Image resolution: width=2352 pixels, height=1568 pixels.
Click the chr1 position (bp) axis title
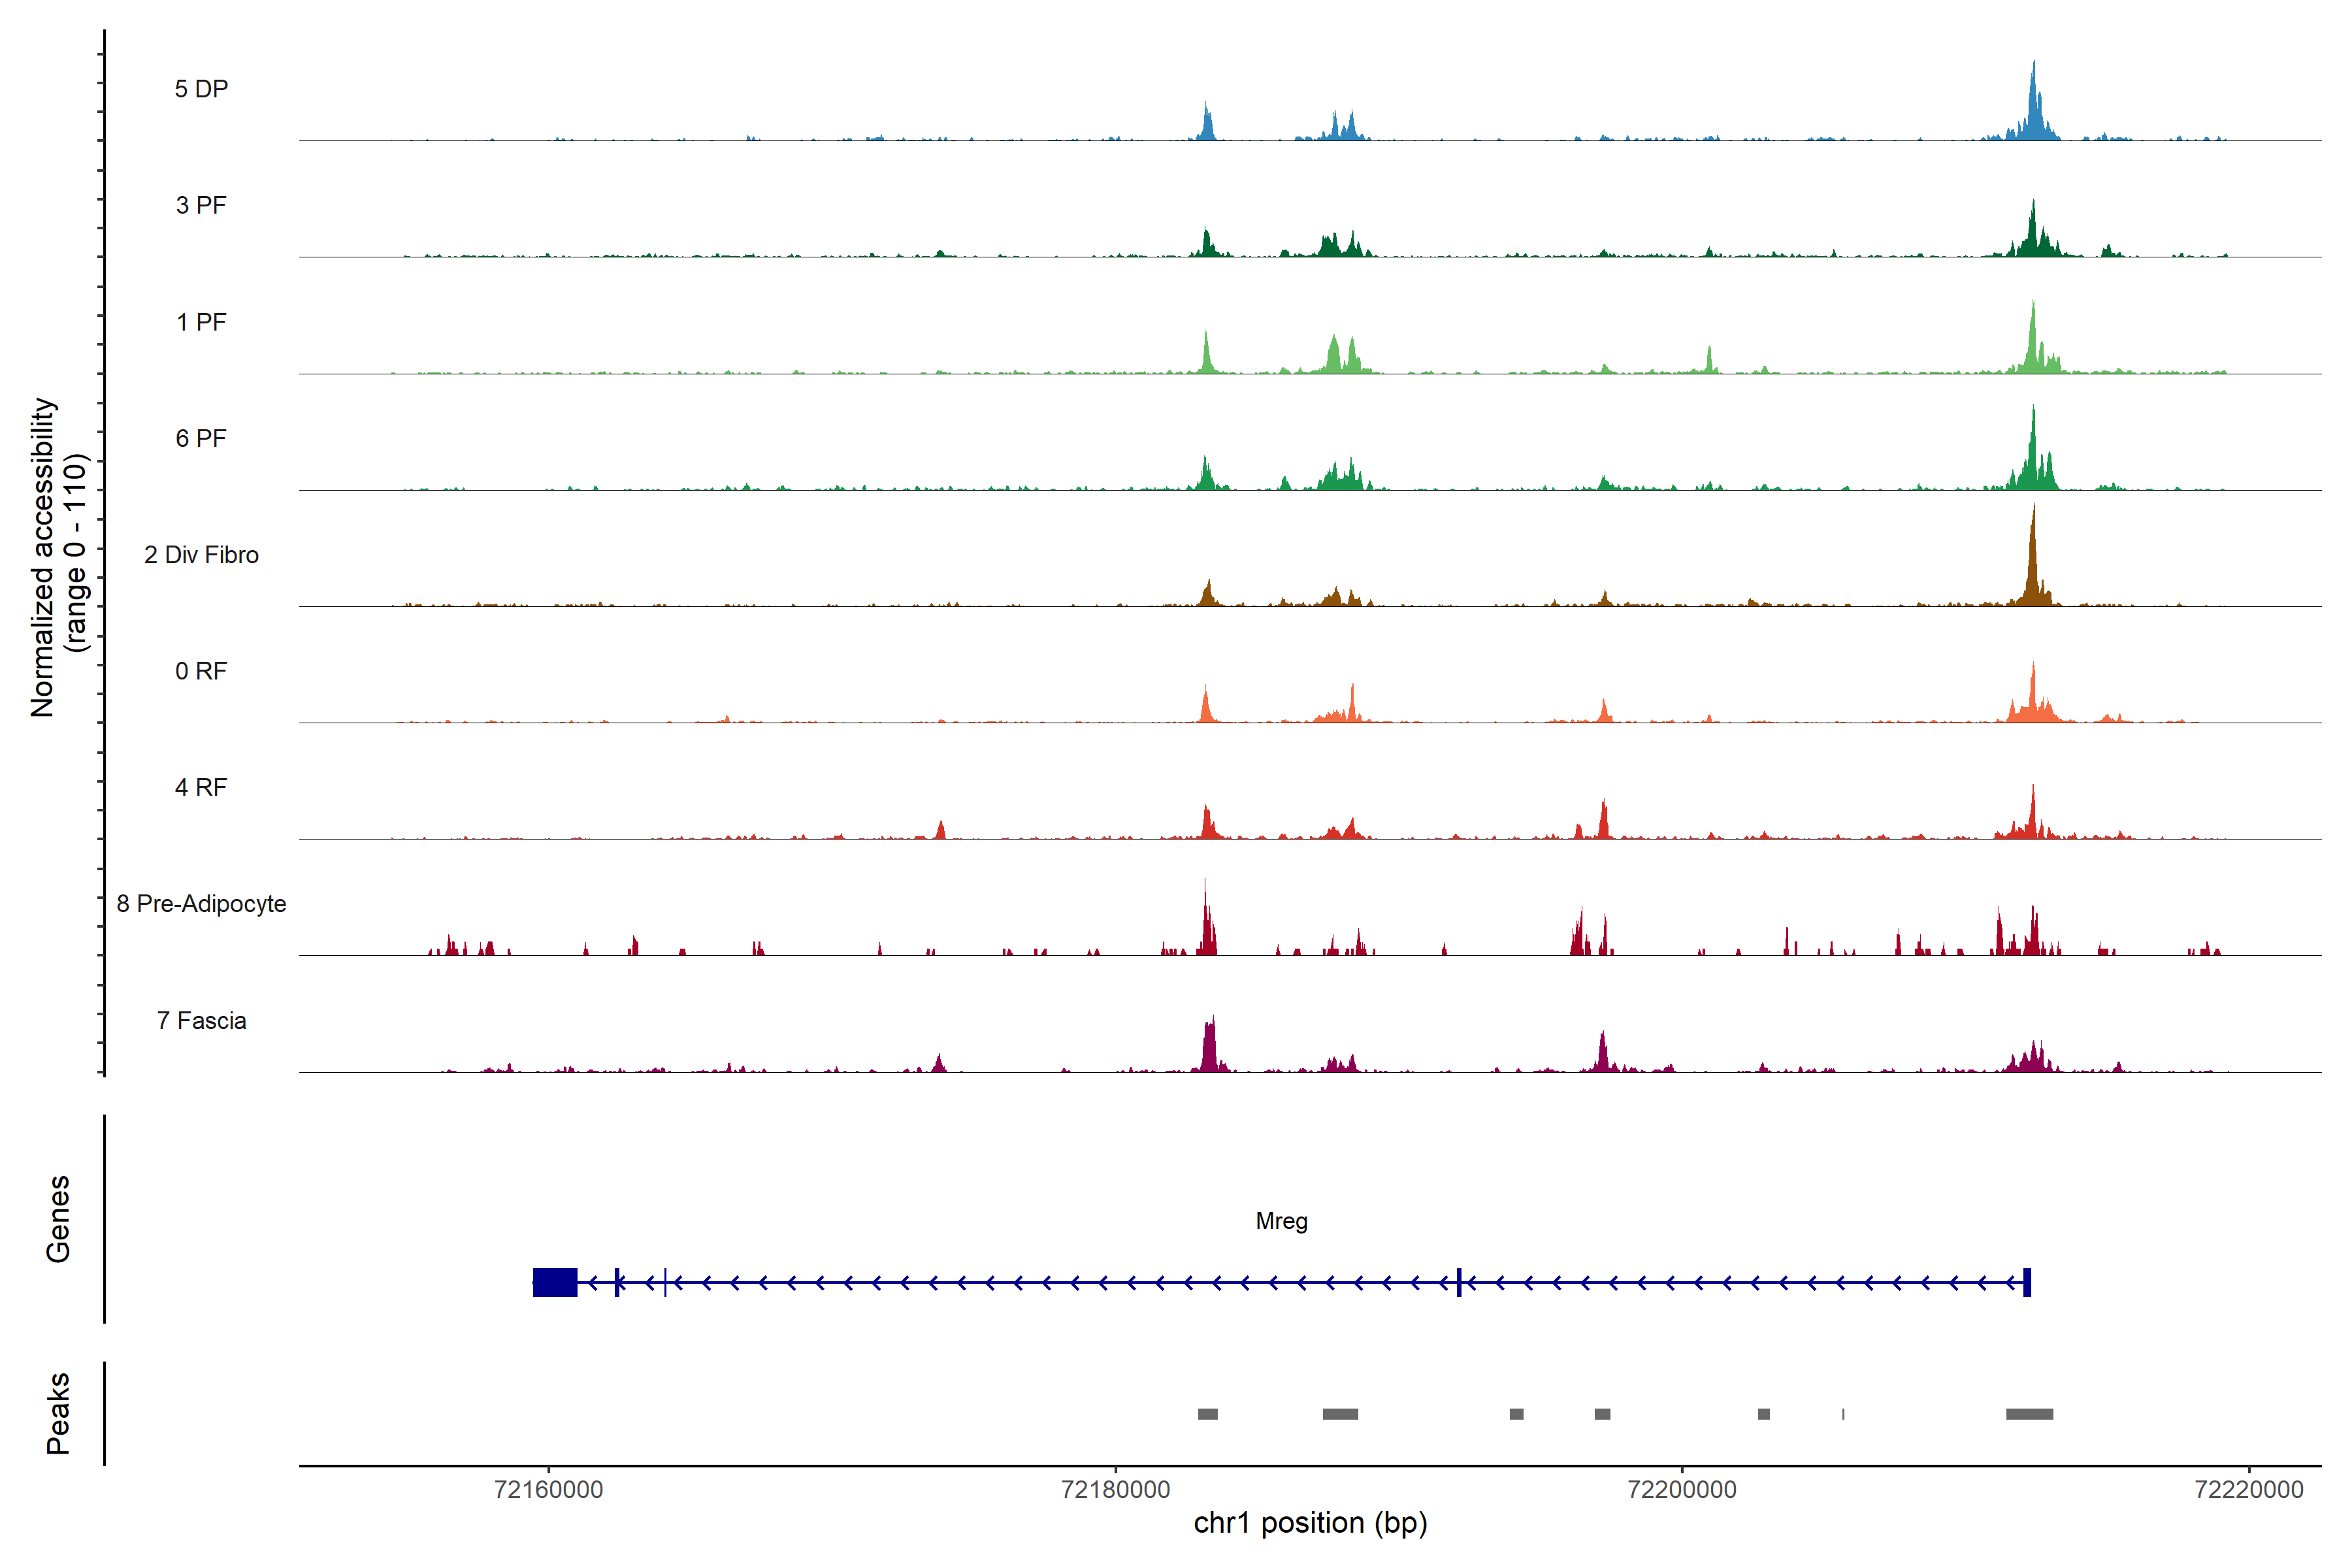[1310, 1523]
